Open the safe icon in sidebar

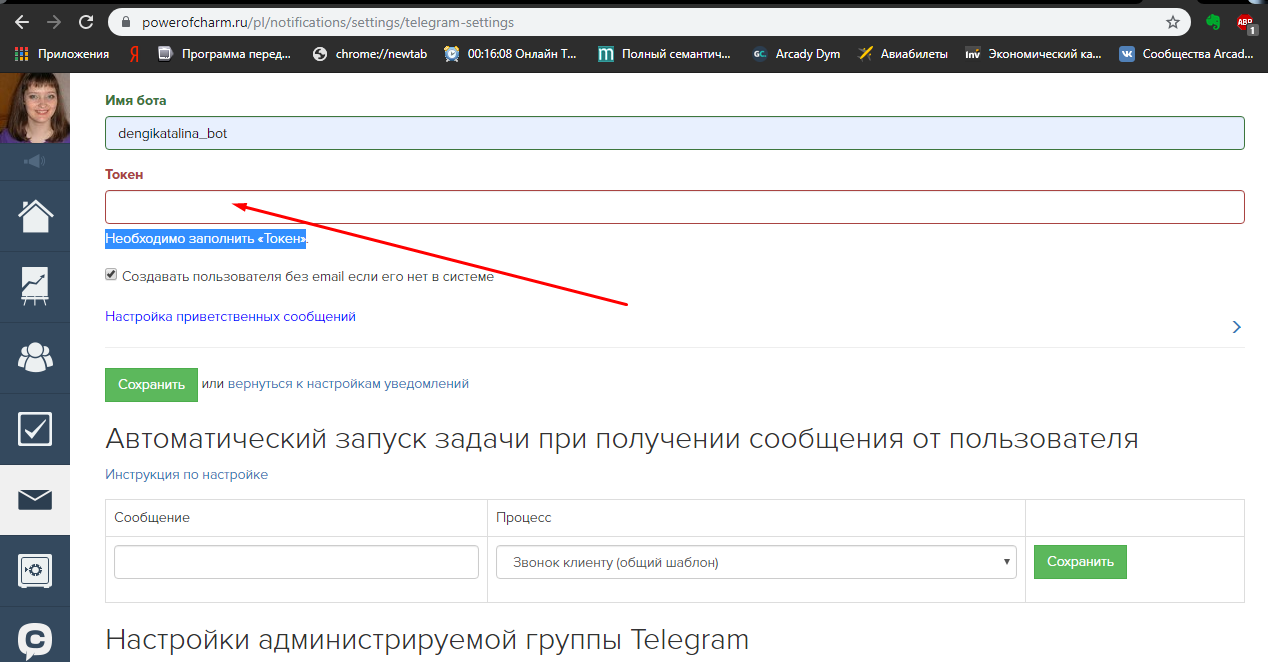coord(35,570)
